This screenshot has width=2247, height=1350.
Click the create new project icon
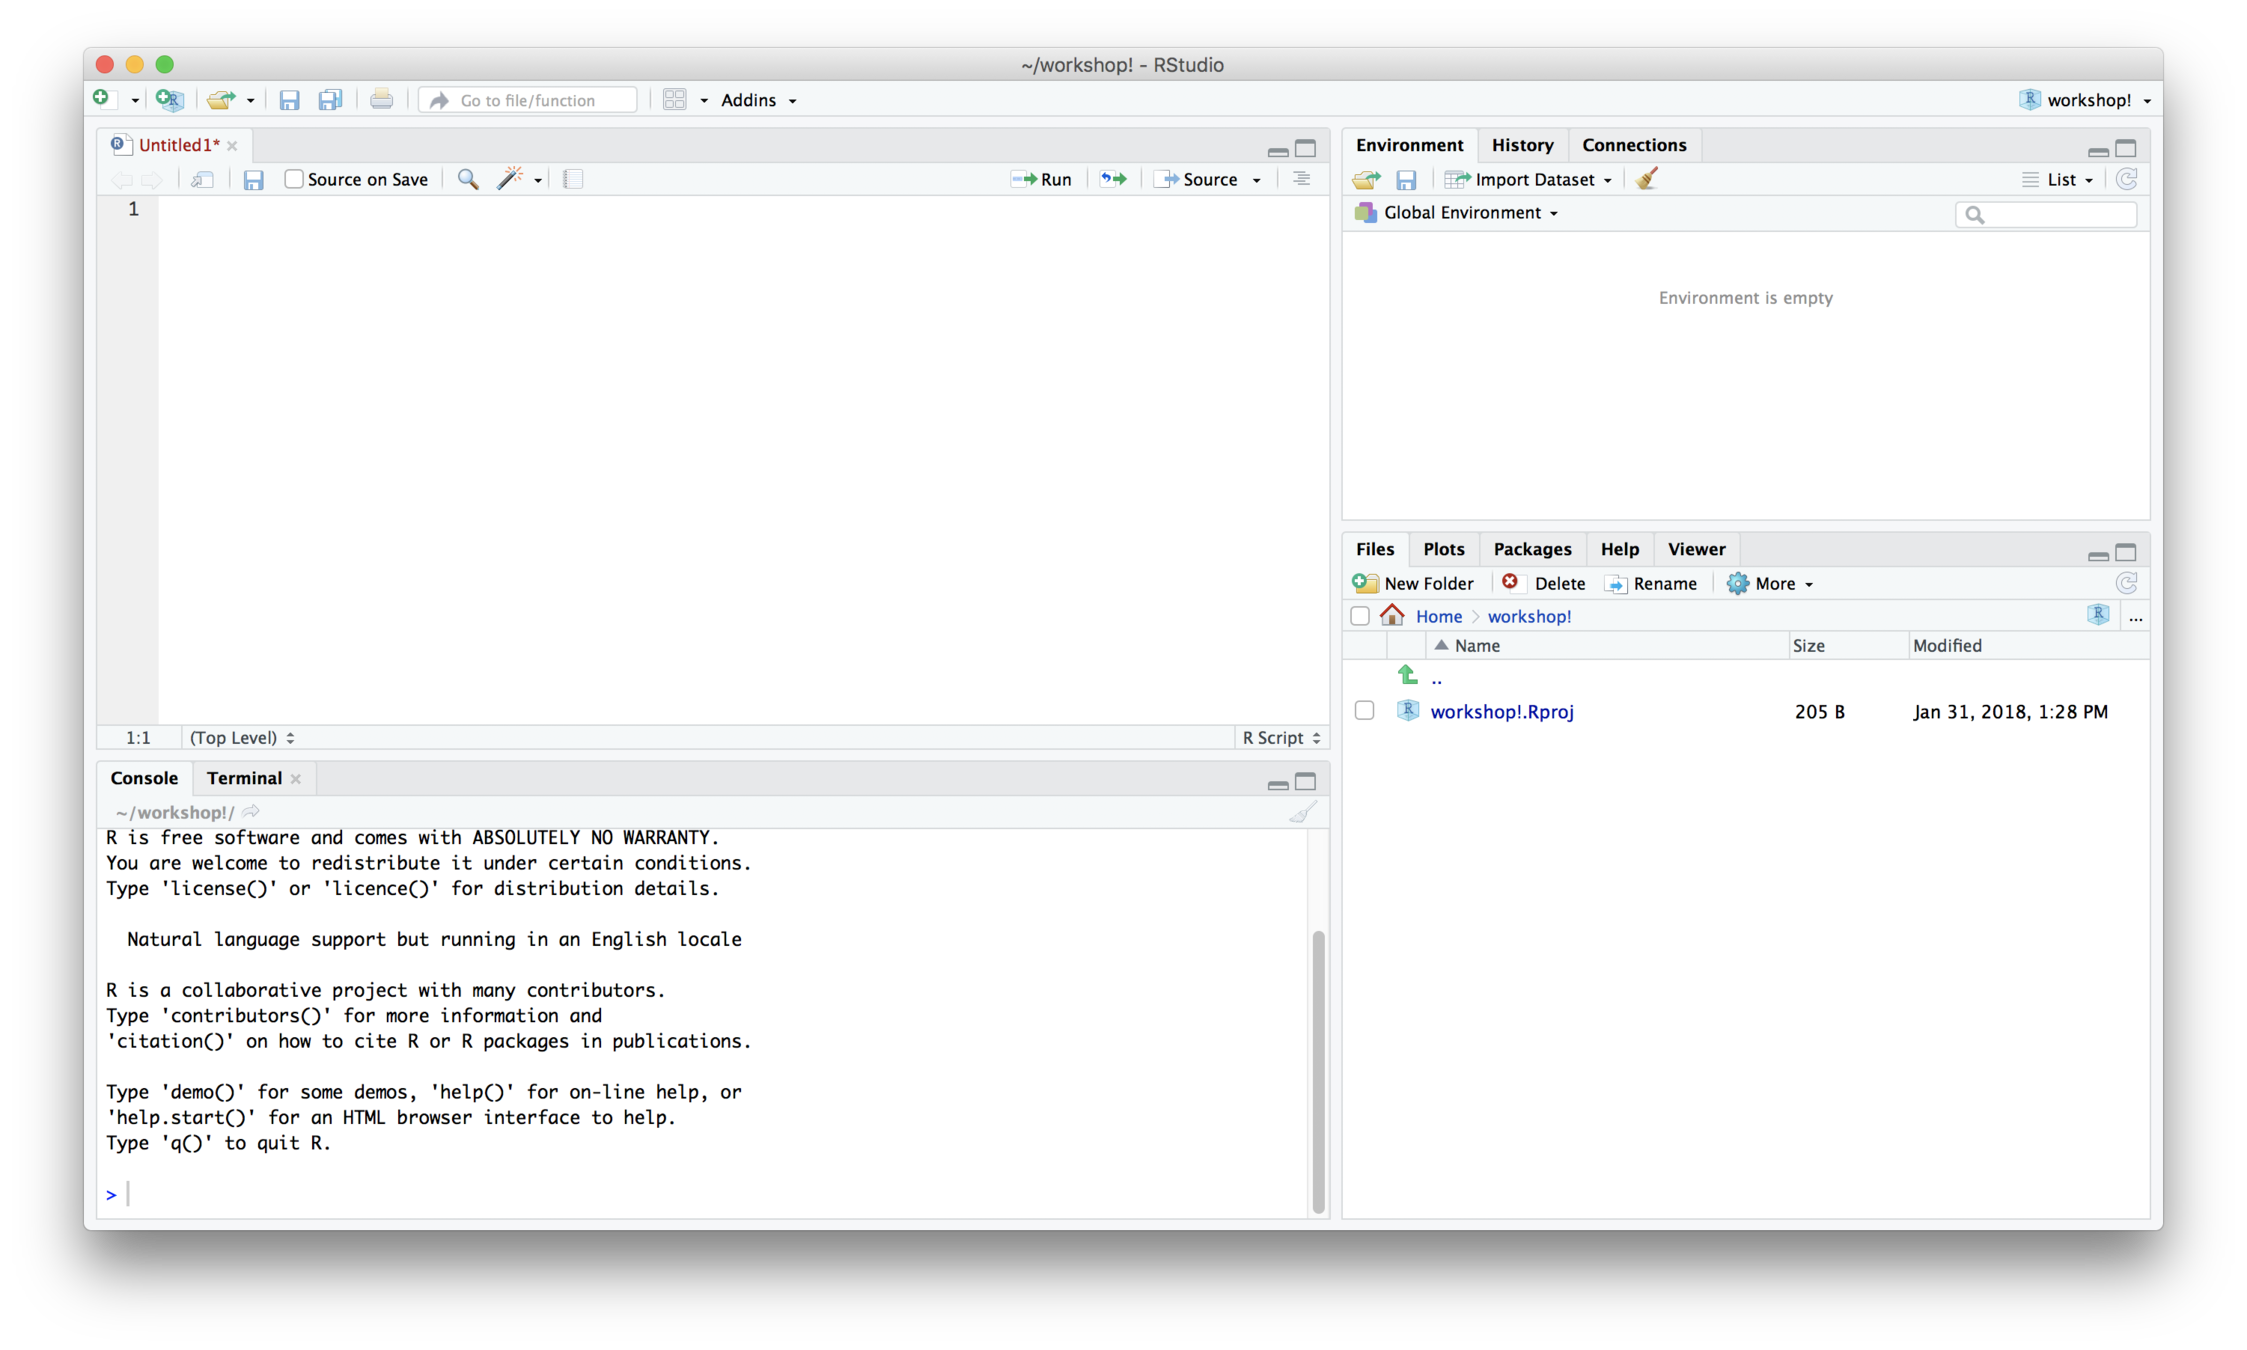coord(170,100)
